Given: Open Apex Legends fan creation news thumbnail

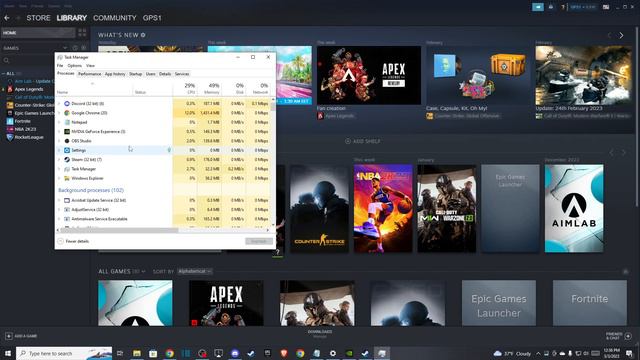Looking at the screenshot, I should pyautogui.click(x=369, y=75).
